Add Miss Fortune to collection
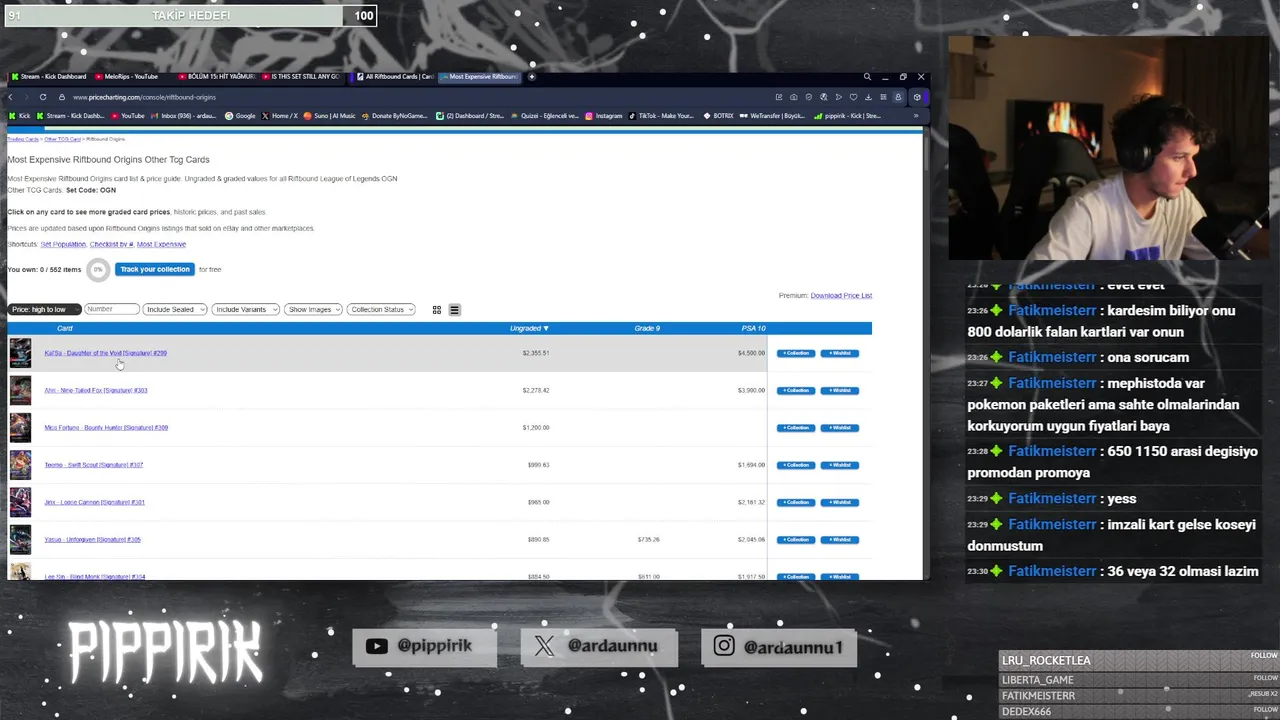Image resolution: width=1280 pixels, height=720 pixels. [x=796, y=428]
